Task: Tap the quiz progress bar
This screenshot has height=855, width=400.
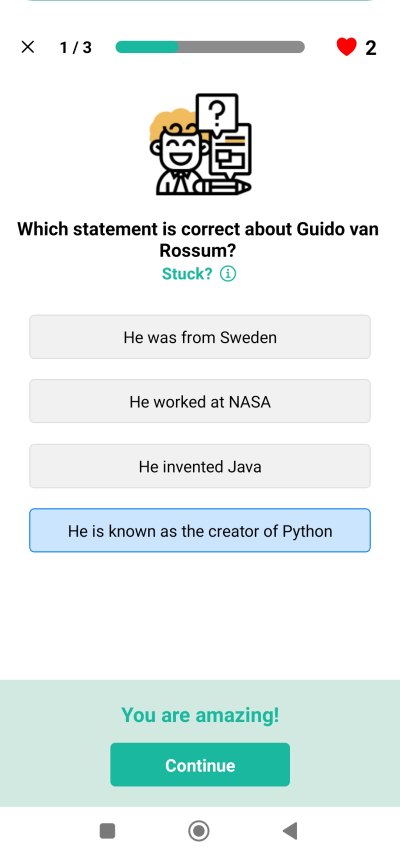Action: point(210,47)
